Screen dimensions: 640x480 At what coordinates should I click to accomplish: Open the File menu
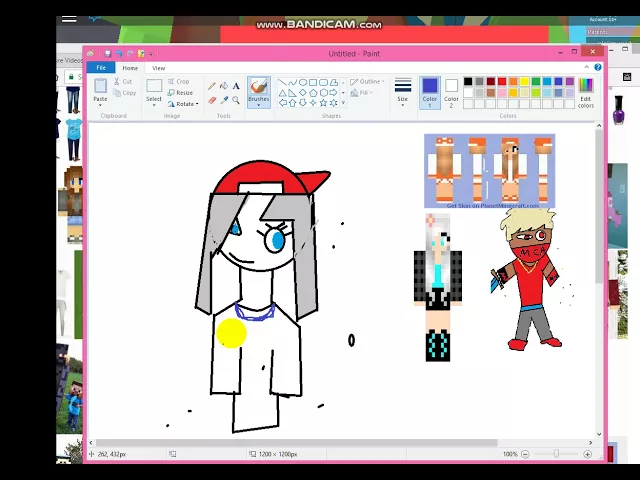(x=101, y=68)
